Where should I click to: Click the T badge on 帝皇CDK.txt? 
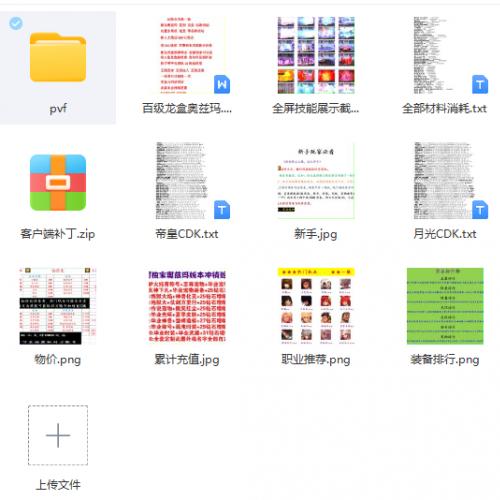pos(222,210)
